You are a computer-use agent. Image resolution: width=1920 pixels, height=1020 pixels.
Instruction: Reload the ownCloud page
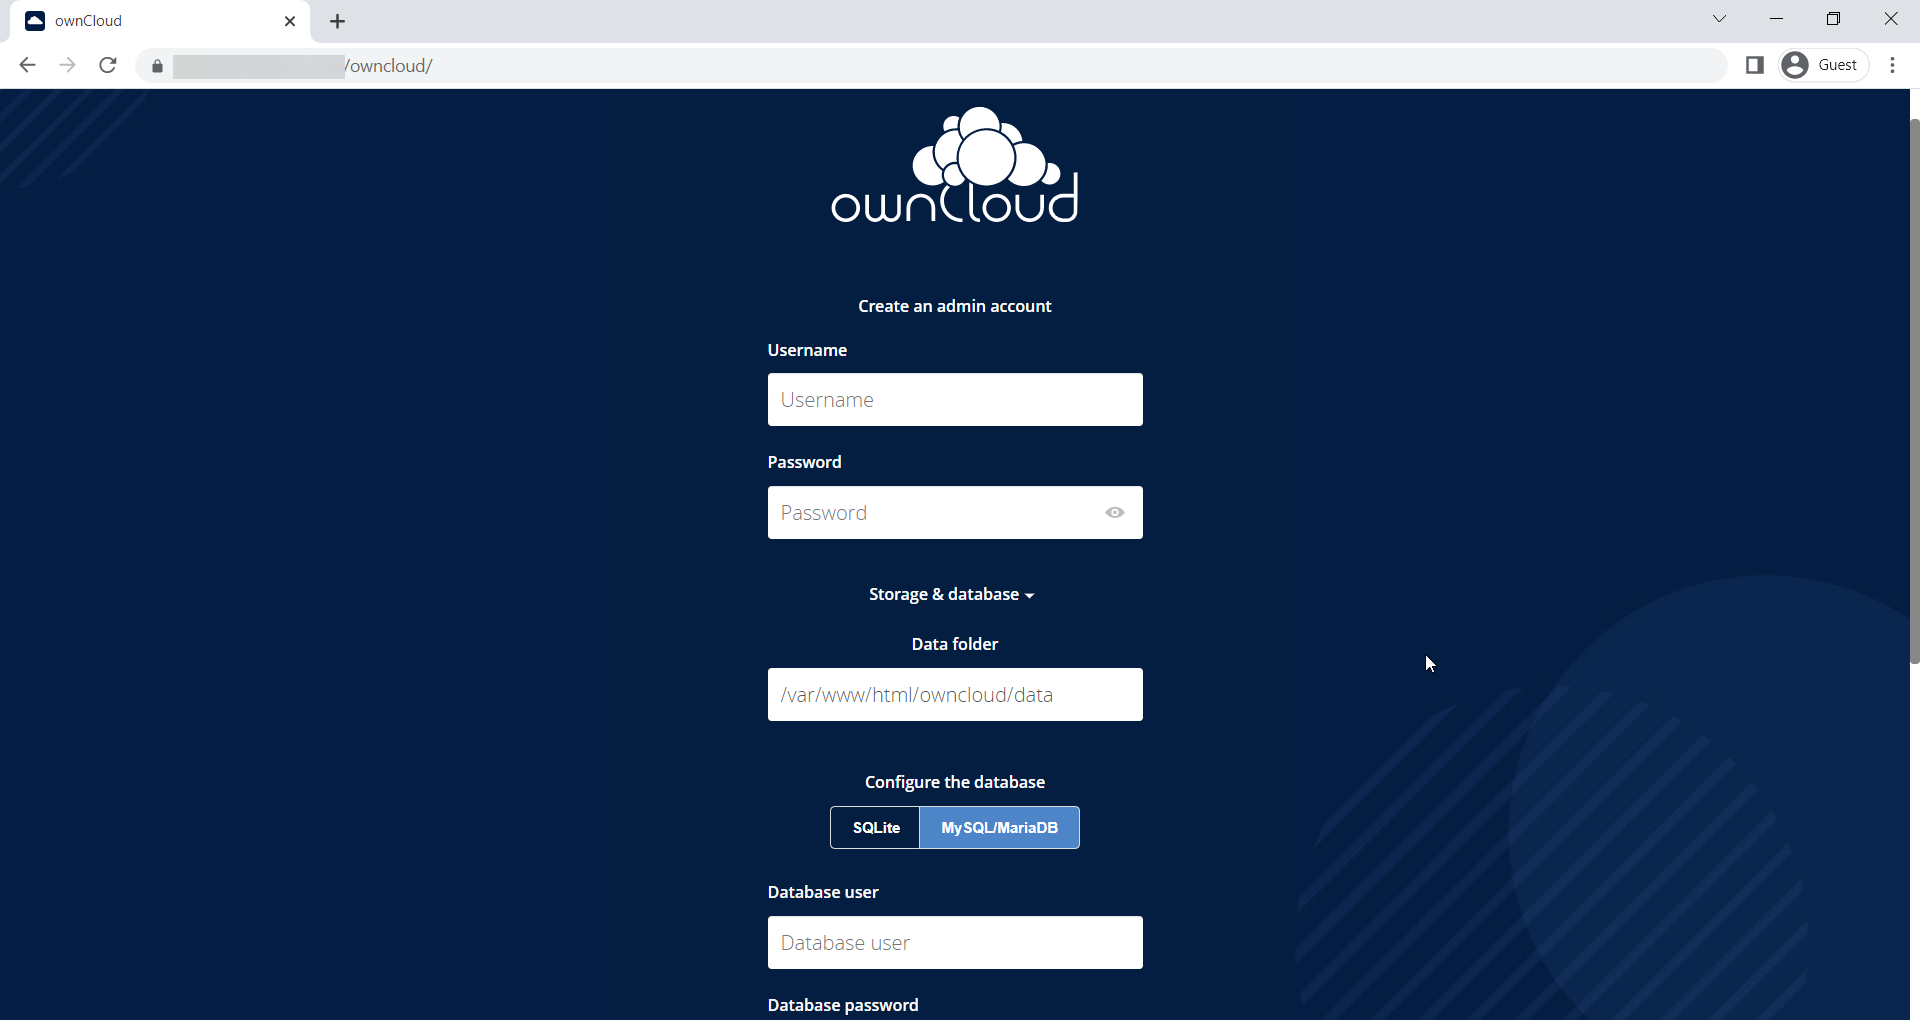[x=108, y=65]
